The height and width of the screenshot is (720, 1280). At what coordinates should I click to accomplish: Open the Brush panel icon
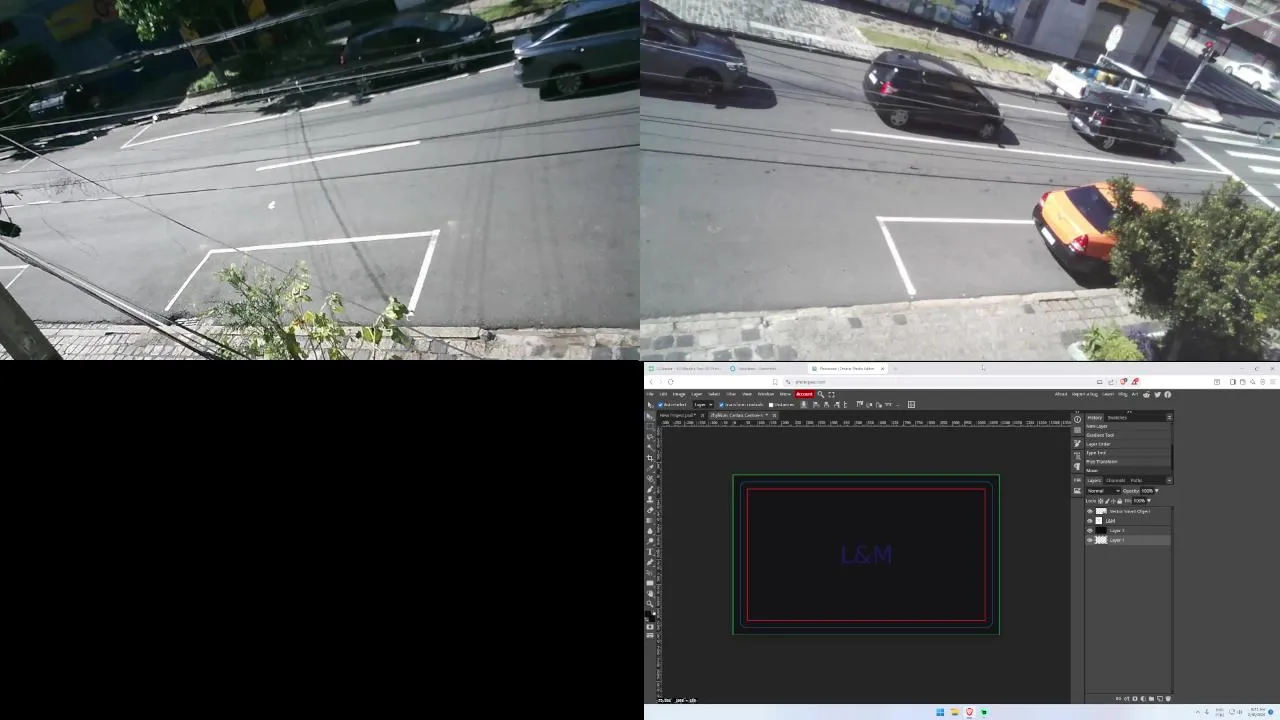coord(1077,443)
